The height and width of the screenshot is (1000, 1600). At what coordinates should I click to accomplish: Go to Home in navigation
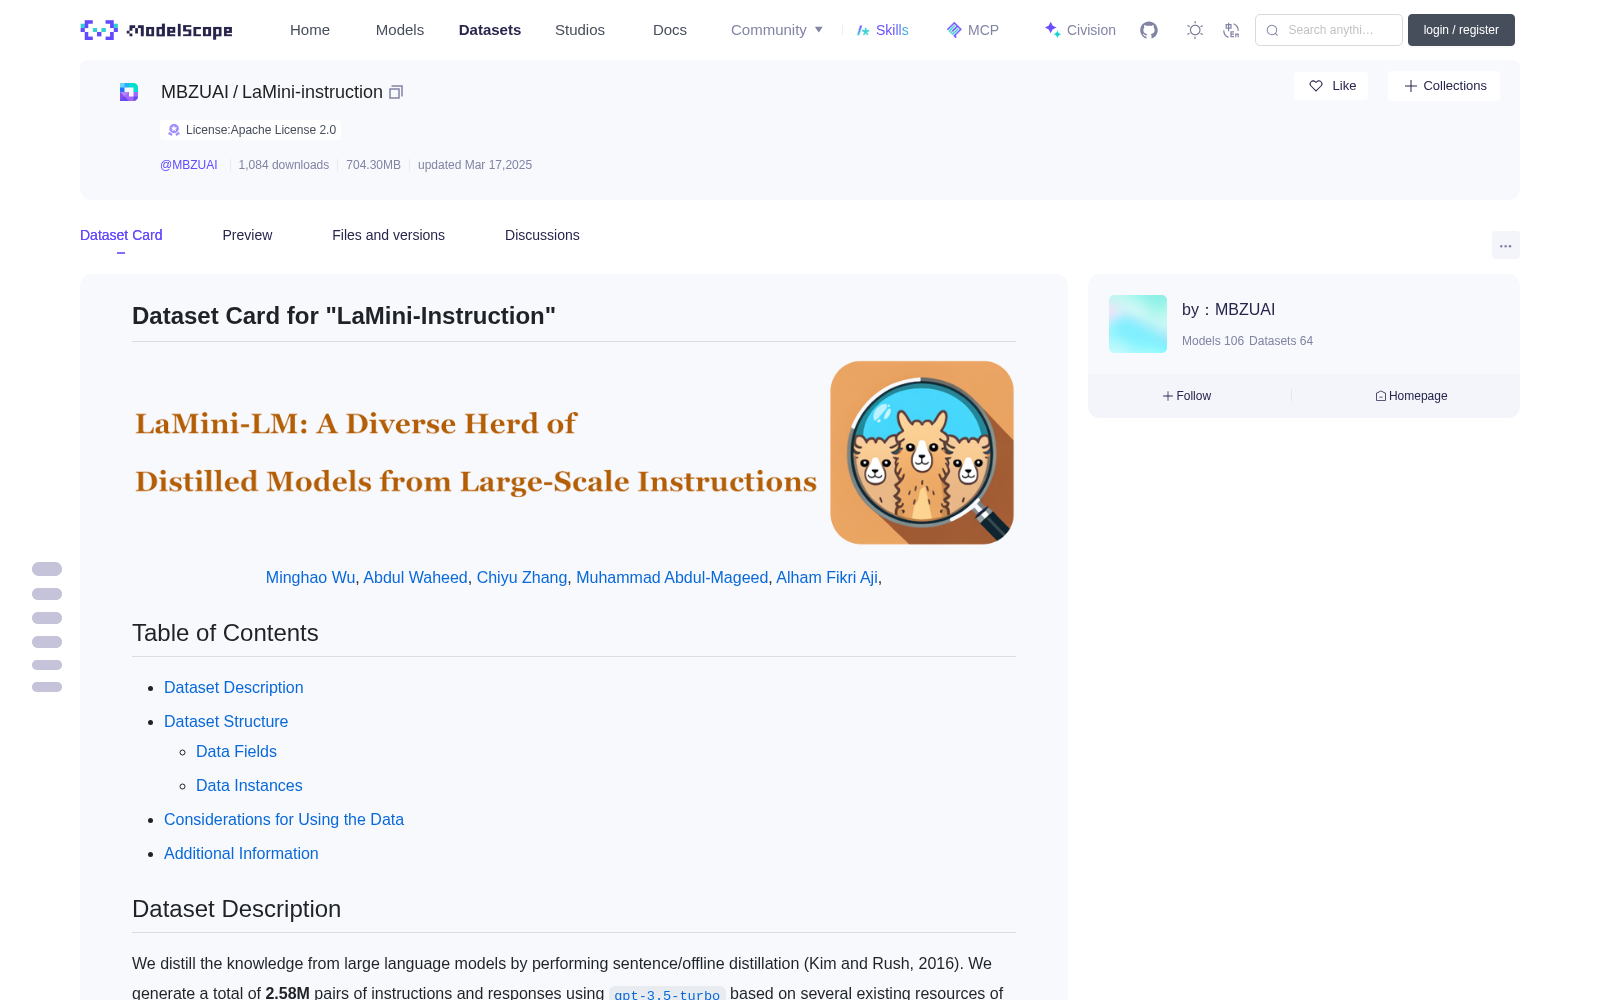(310, 30)
